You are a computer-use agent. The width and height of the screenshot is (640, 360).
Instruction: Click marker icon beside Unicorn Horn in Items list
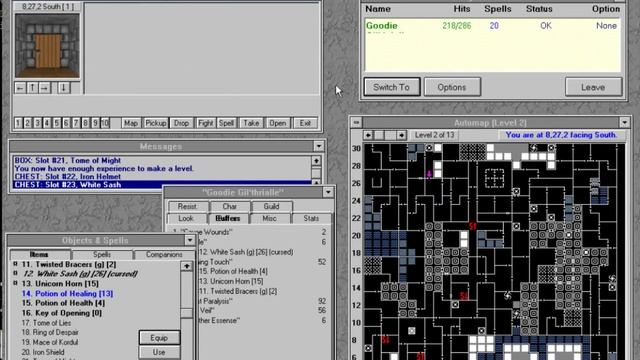coord(16,283)
